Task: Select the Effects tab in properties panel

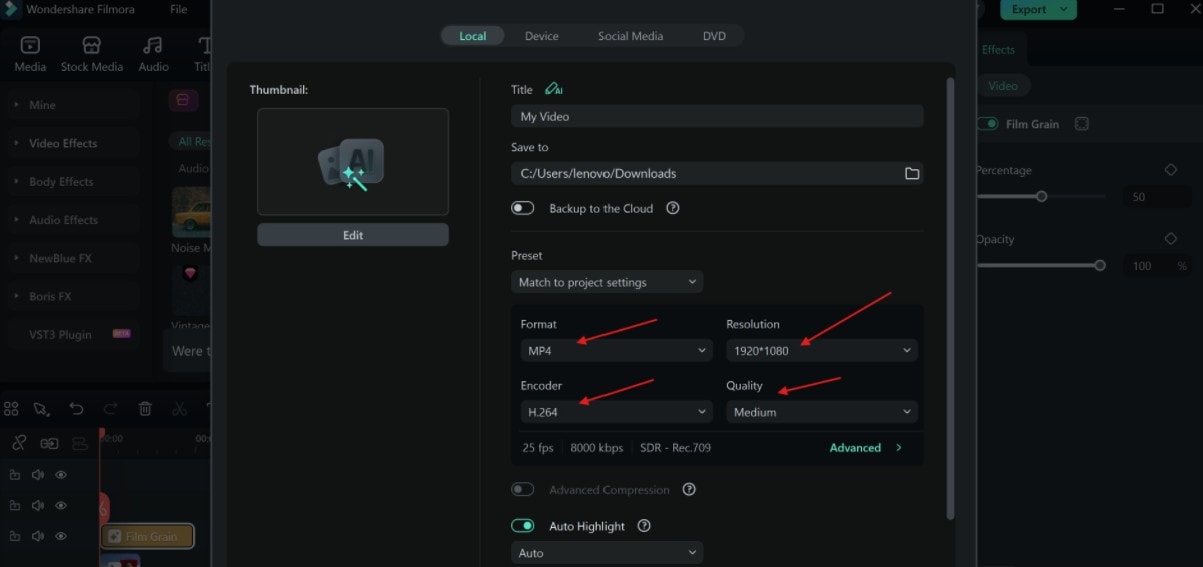Action: [x=997, y=49]
